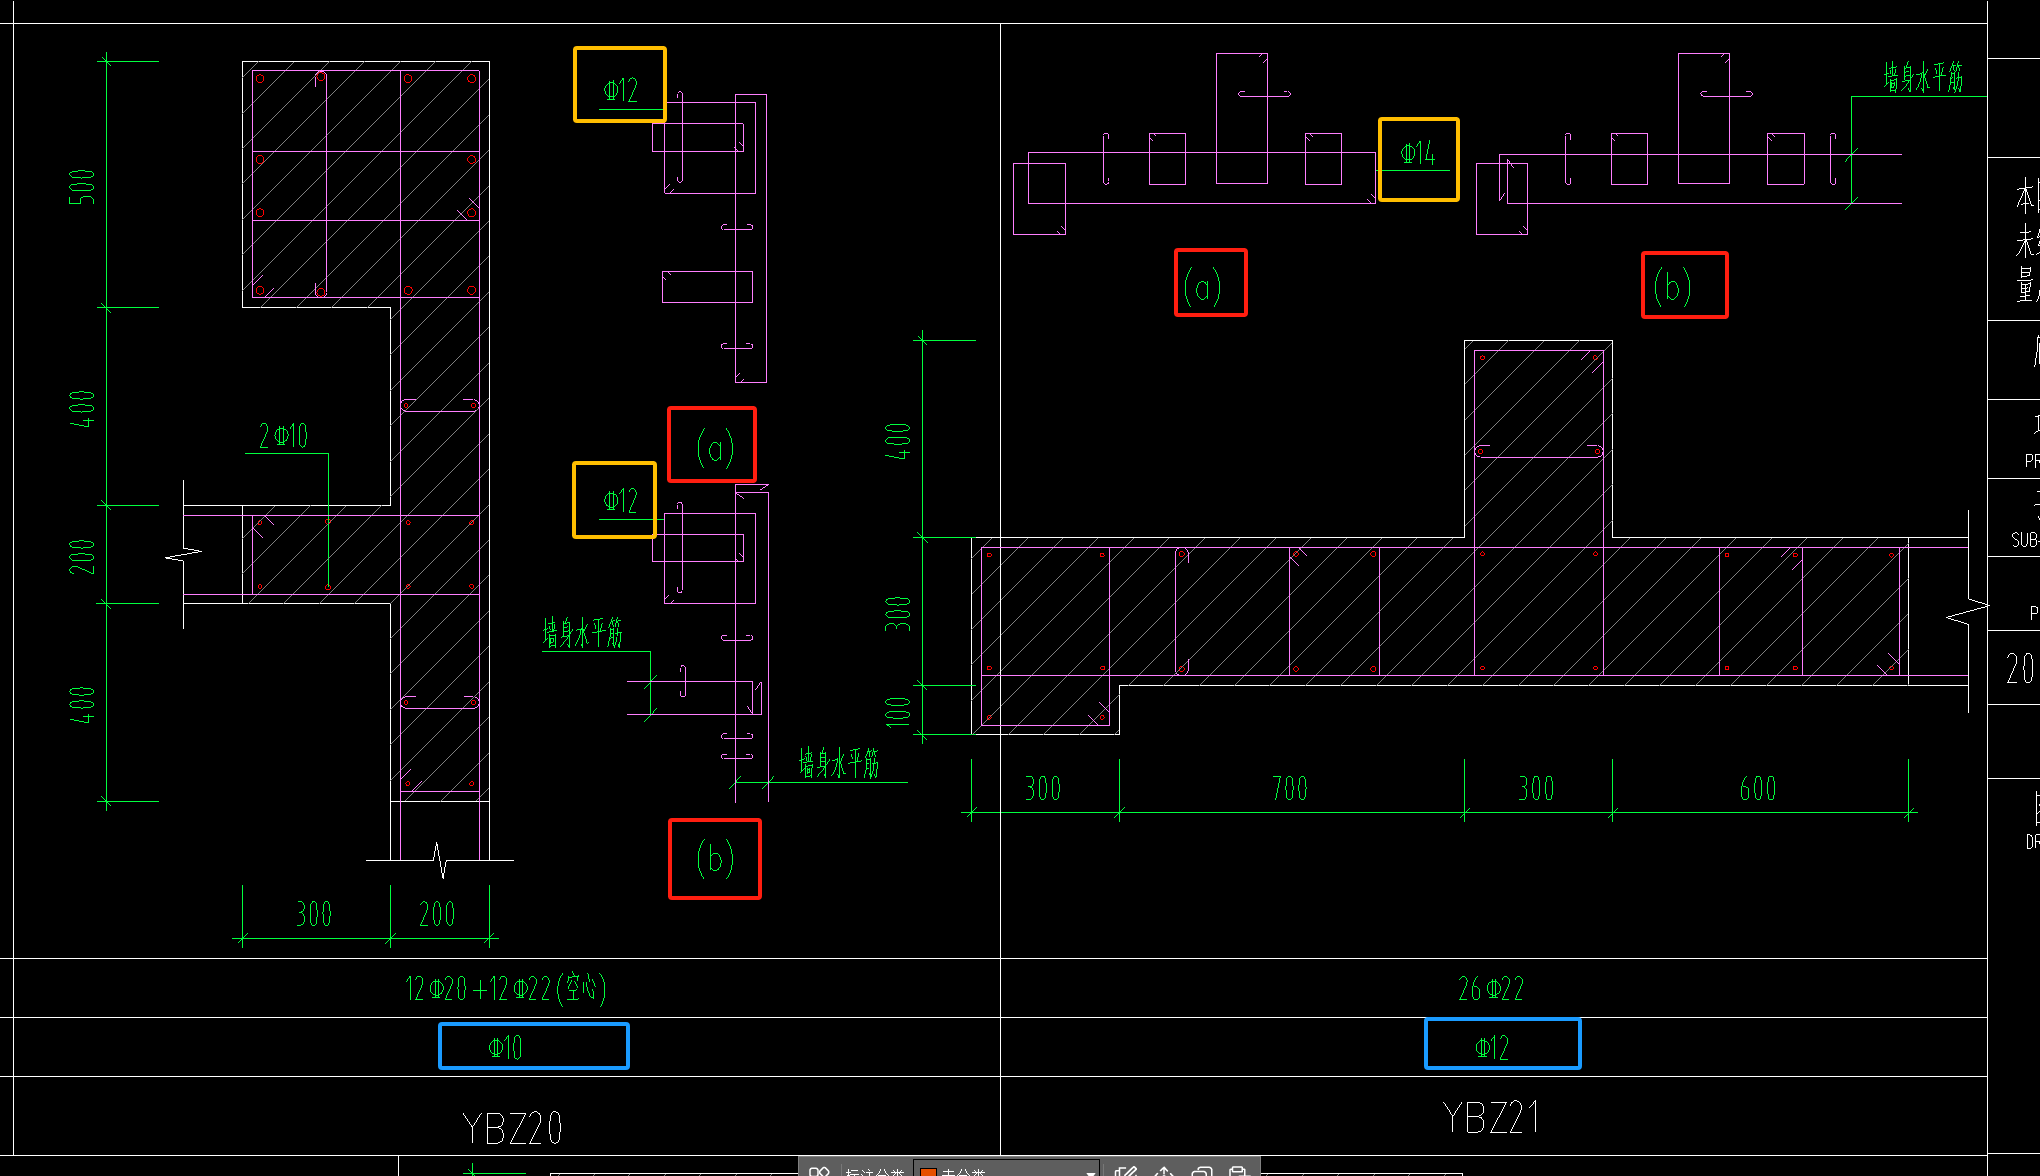Select the 12Φ20+12Φ22(空心) reinforcement text
2040x1176 pixels.
(505, 988)
